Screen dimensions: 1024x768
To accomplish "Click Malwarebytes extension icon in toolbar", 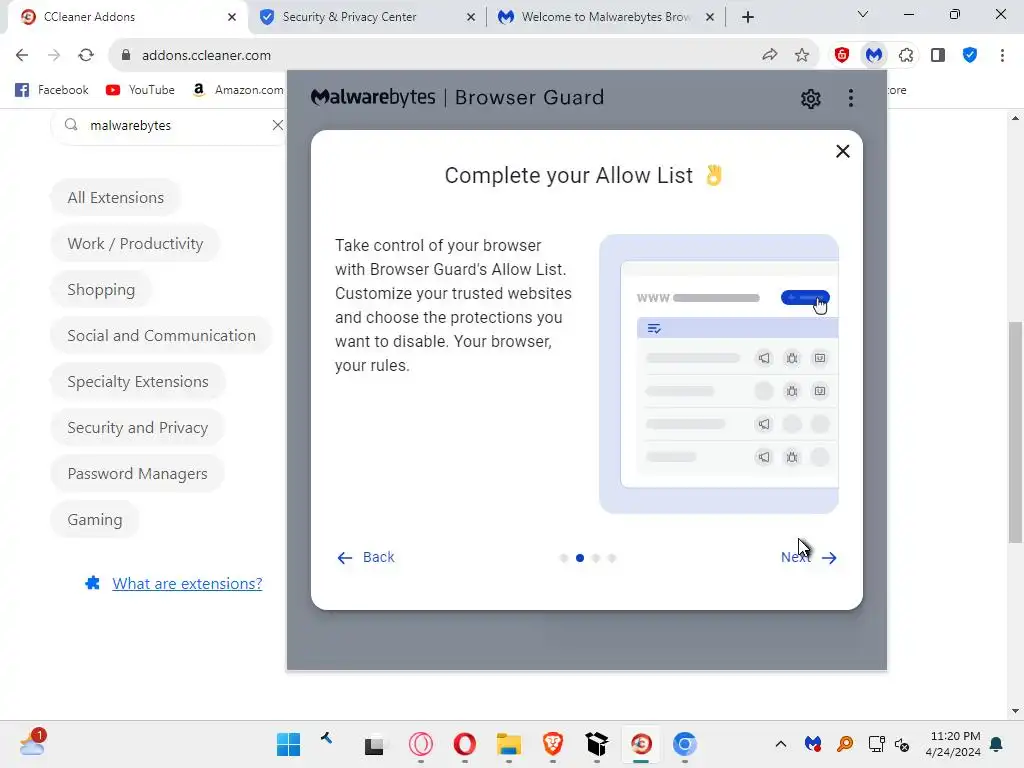I will pos(874,56).
